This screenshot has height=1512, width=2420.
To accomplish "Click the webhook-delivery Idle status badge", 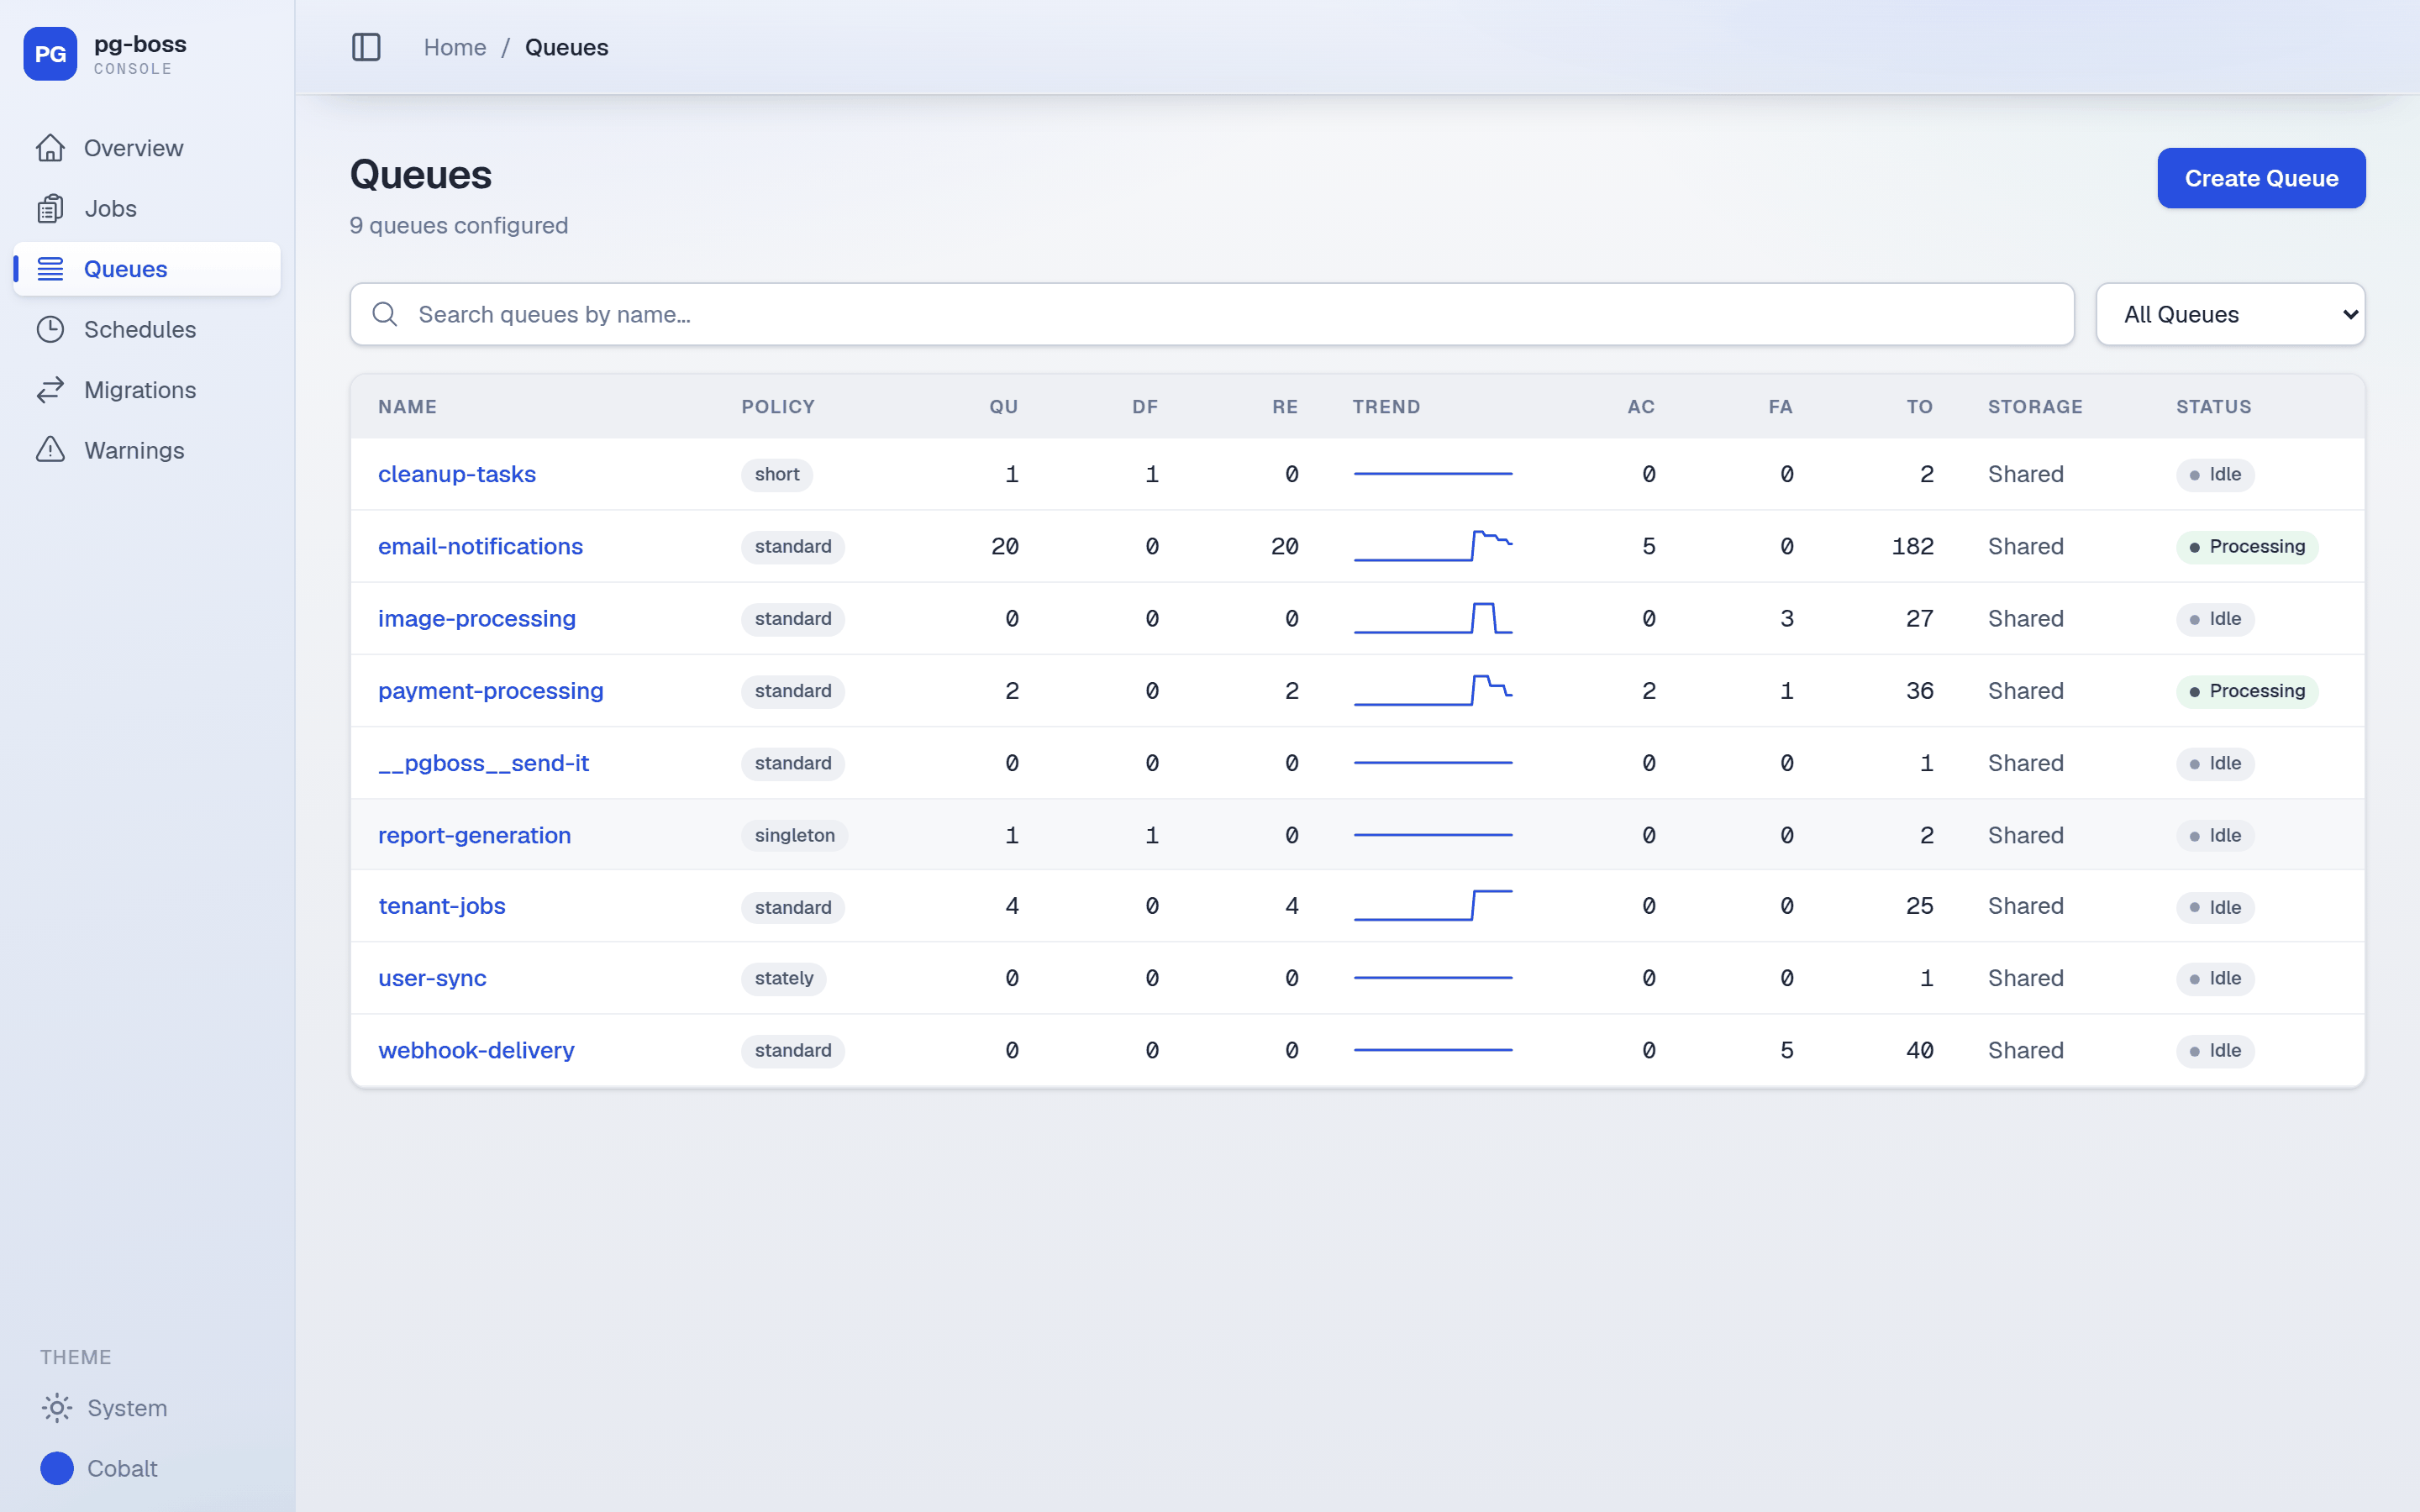I will coord(2215,1051).
